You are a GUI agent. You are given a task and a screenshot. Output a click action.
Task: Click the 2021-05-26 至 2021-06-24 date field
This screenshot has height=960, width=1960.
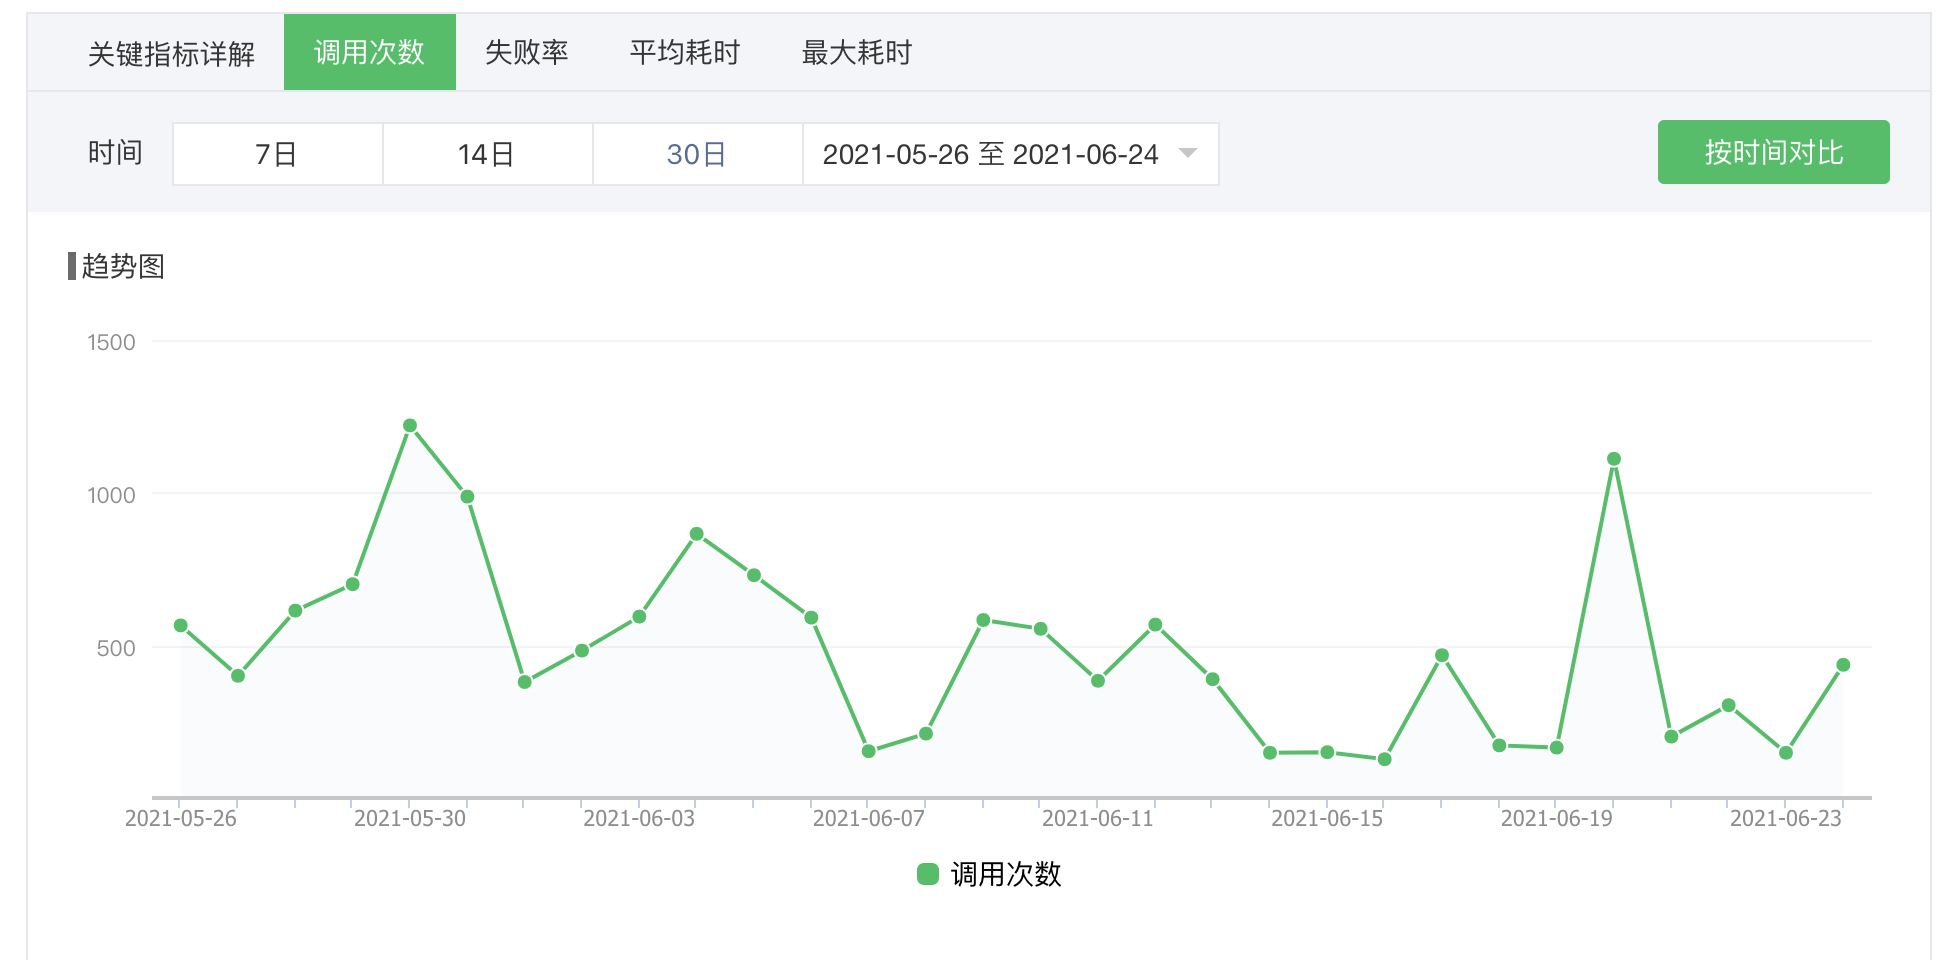coord(989,154)
